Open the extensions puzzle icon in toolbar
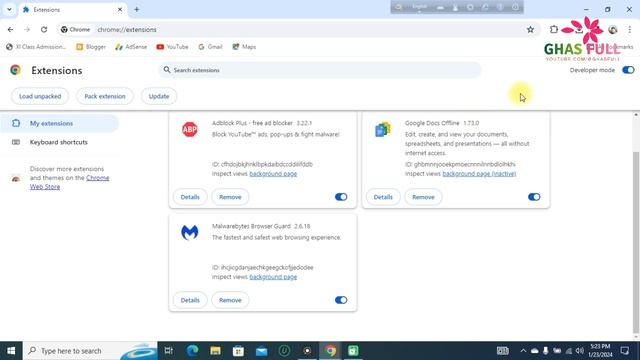The width and height of the screenshot is (640, 360). pyautogui.click(x=554, y=29)
